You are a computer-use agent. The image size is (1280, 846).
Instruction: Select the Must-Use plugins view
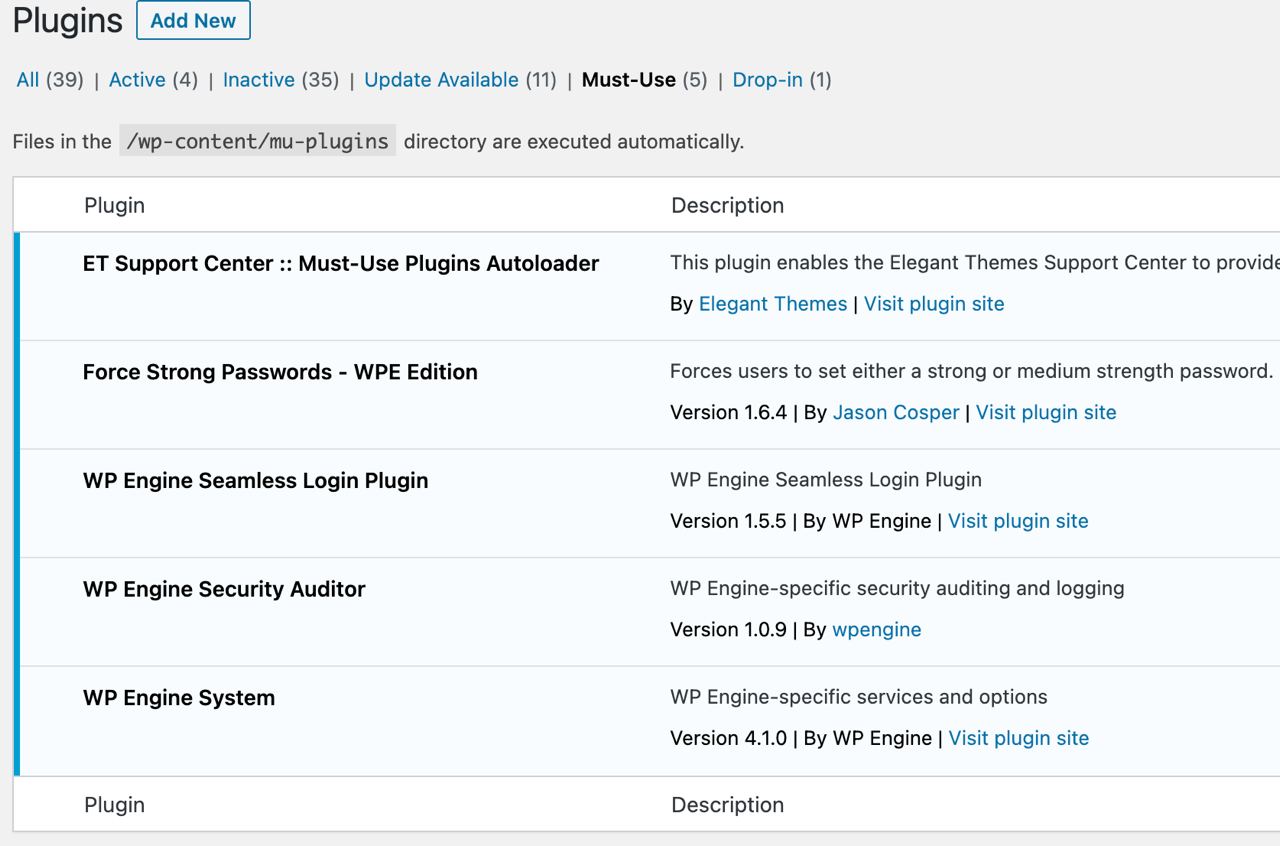point(629,80)
